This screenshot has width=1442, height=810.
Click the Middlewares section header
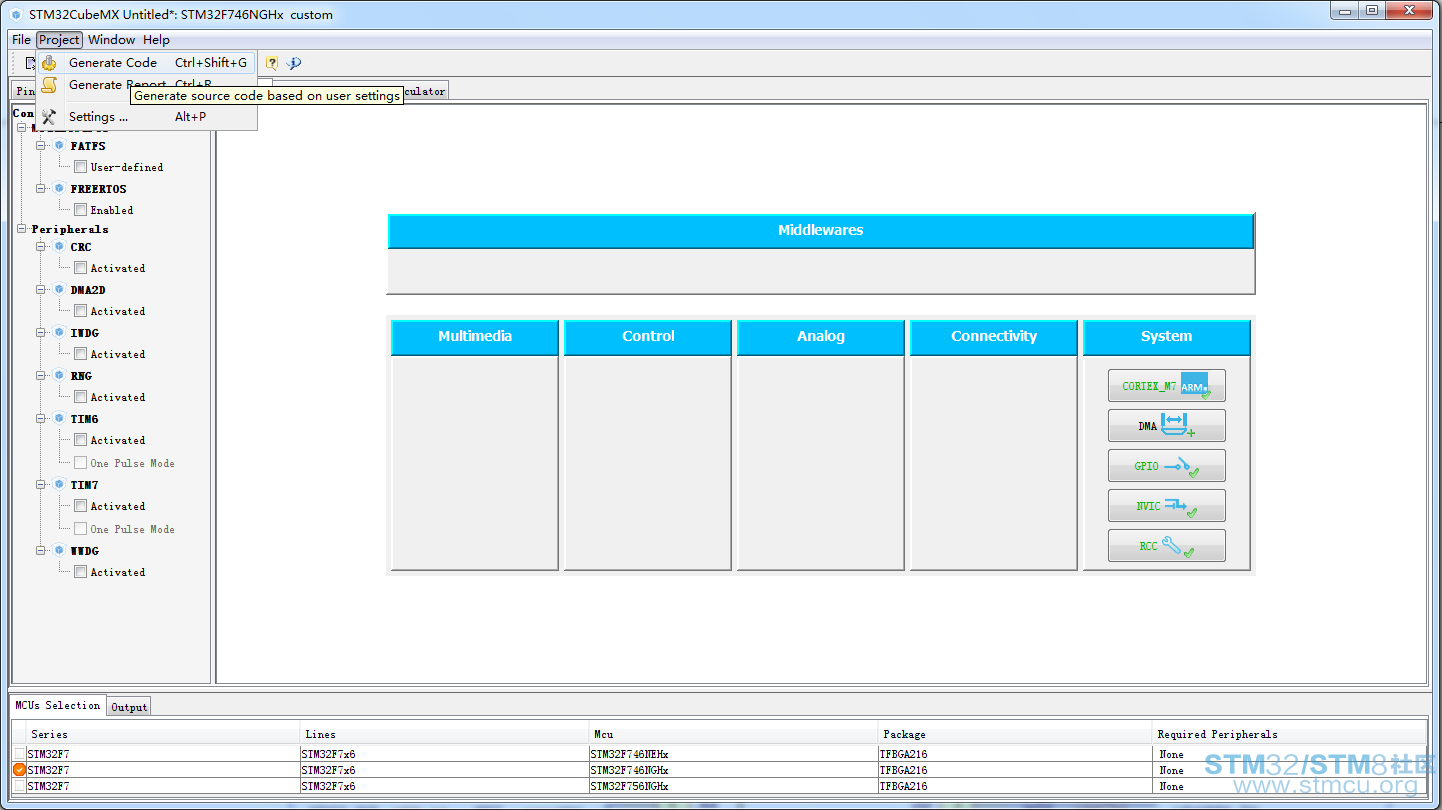[x=820, y=230]
